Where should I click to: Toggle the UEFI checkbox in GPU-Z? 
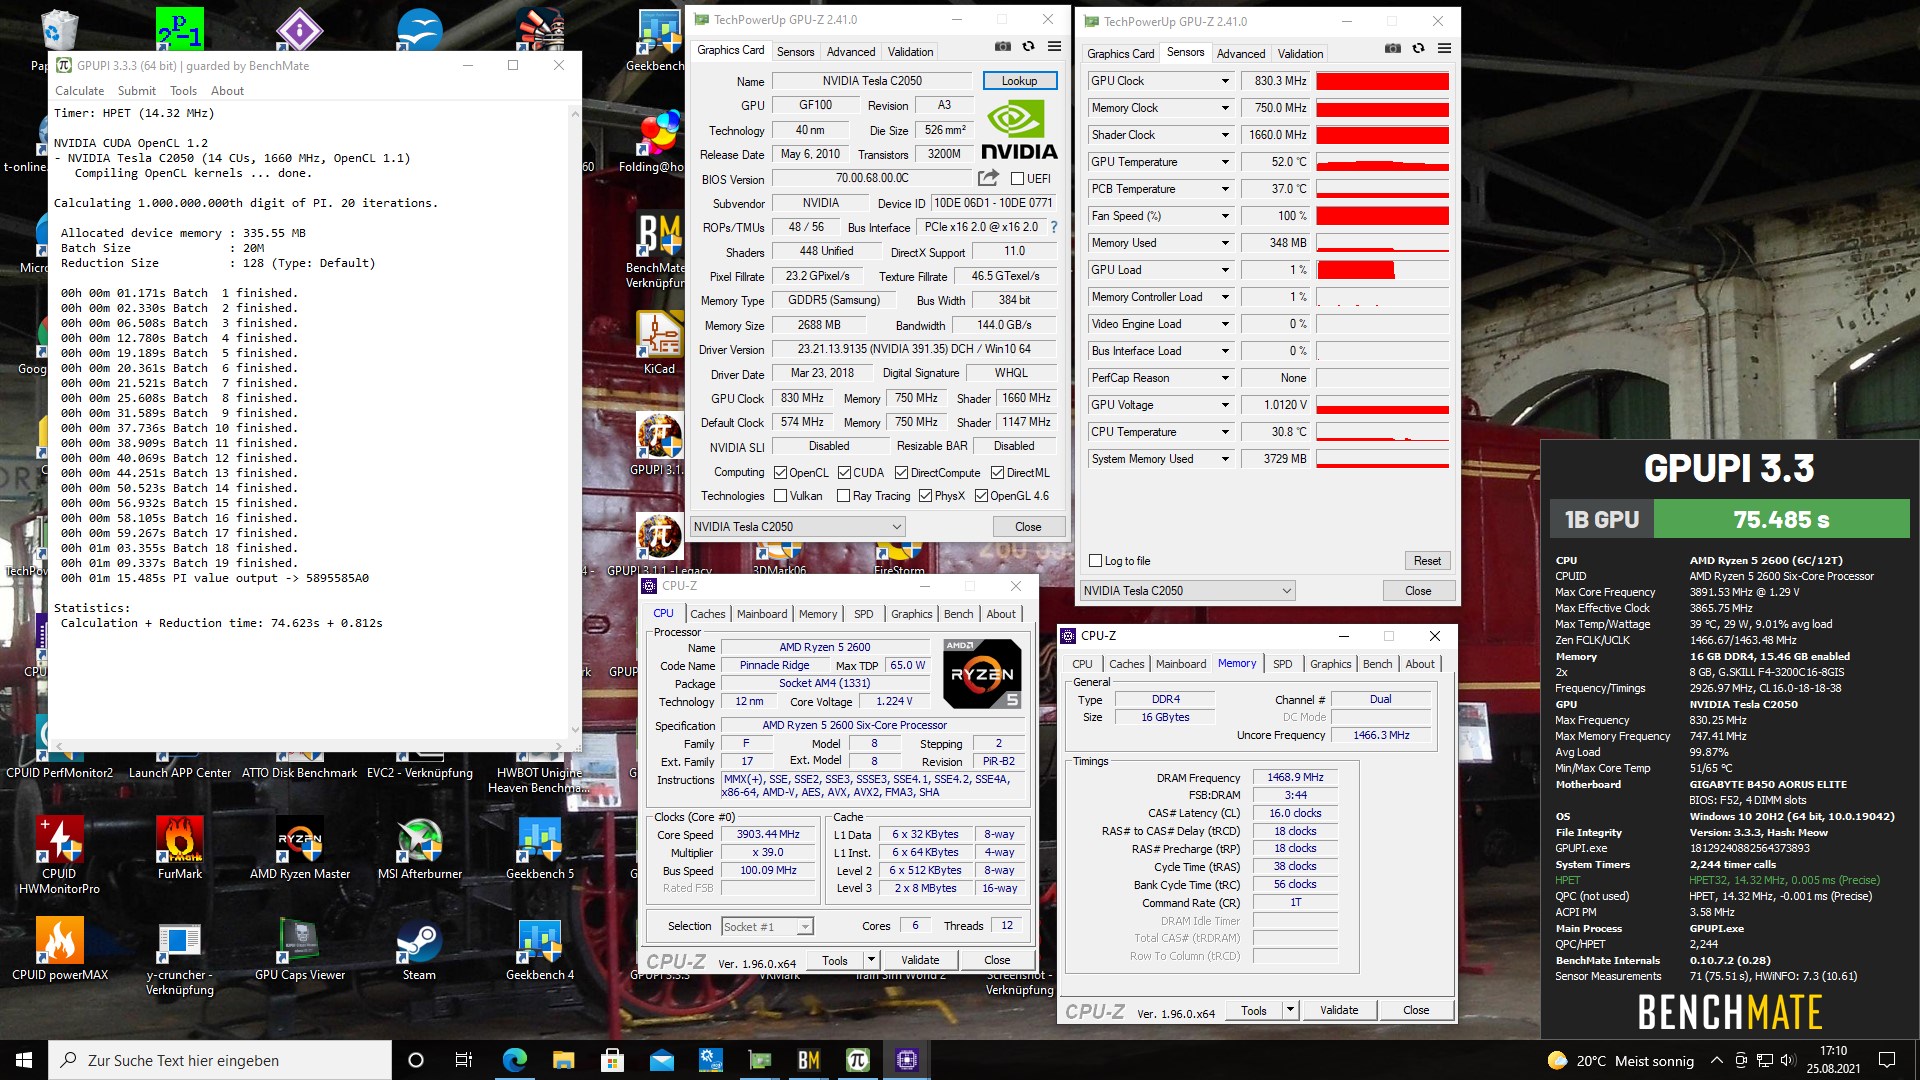[1017, 179]
